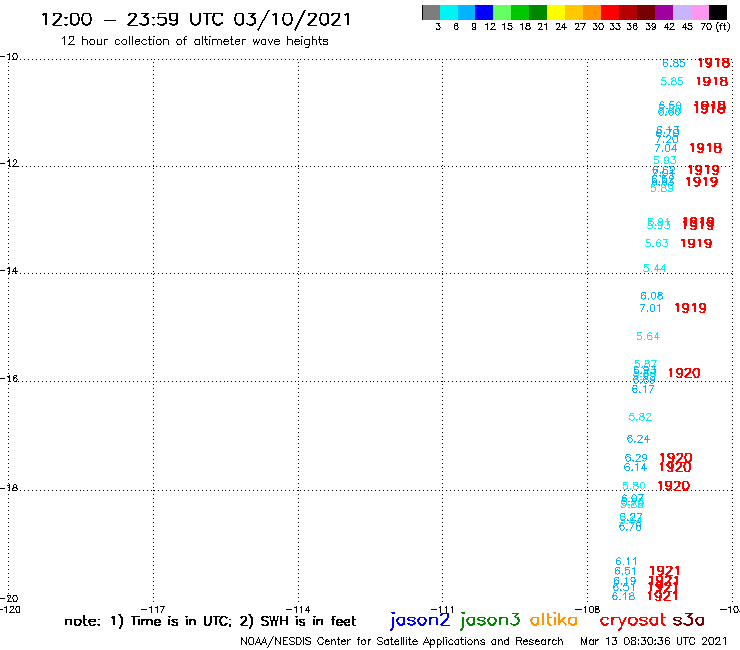
Task: Click the 6.85 value at the plot top
Action: tap(673, 63)
